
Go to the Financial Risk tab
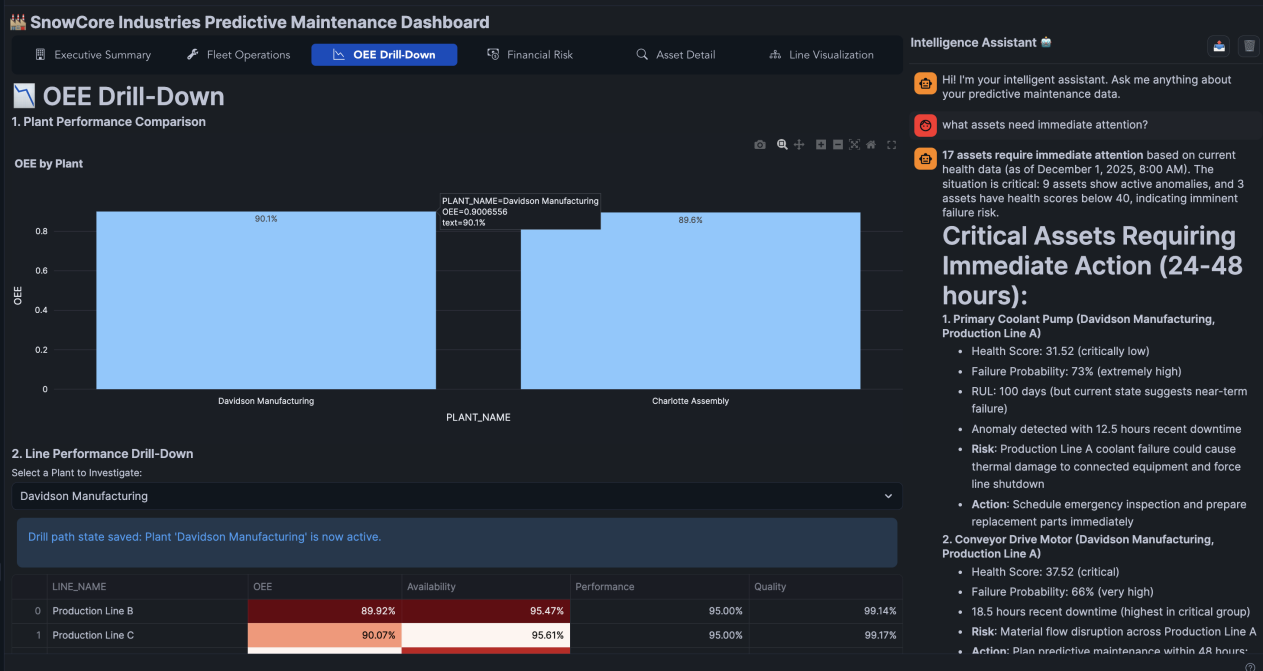(530, 55)
